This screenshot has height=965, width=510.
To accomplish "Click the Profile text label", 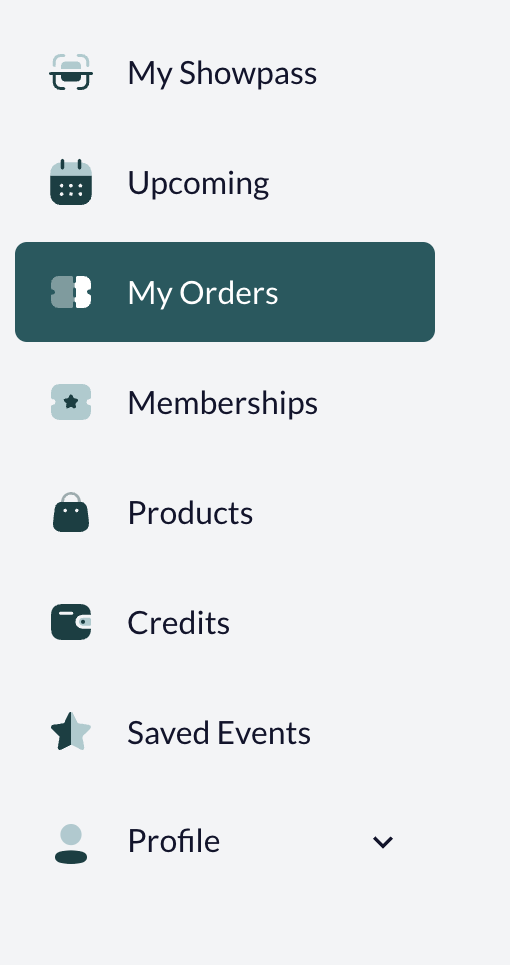I will click(173, 841).
